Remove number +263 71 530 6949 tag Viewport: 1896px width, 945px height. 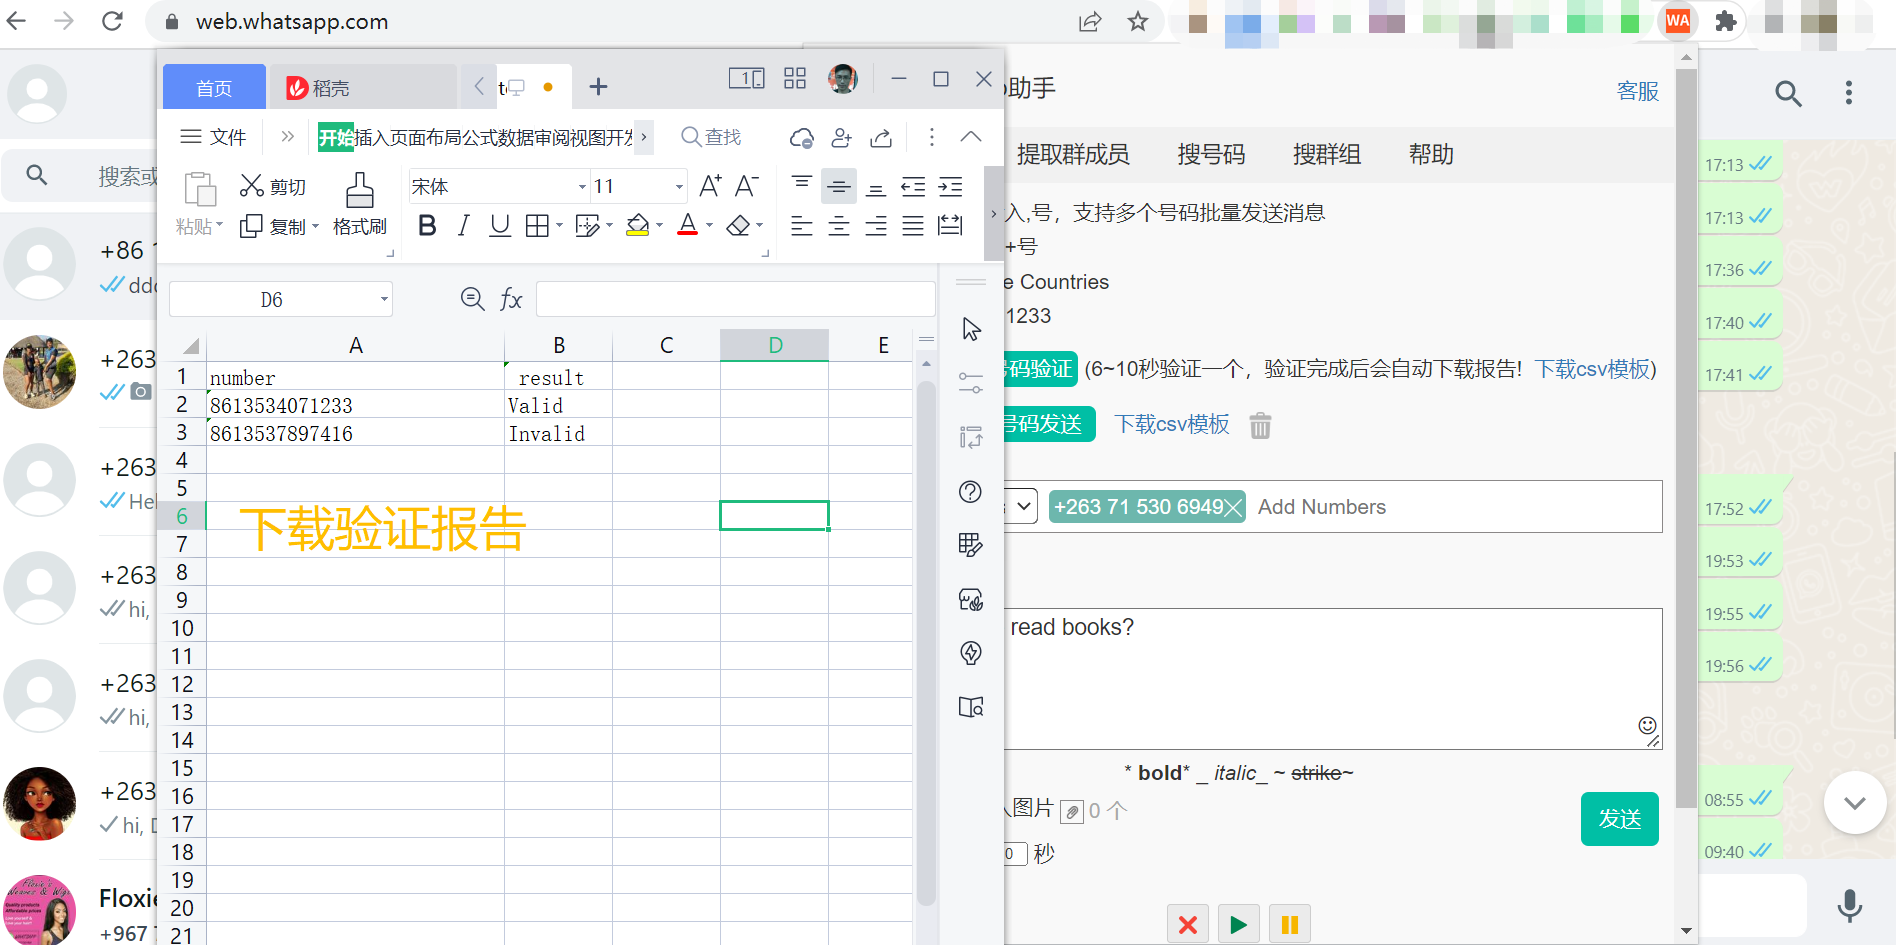1234,508
